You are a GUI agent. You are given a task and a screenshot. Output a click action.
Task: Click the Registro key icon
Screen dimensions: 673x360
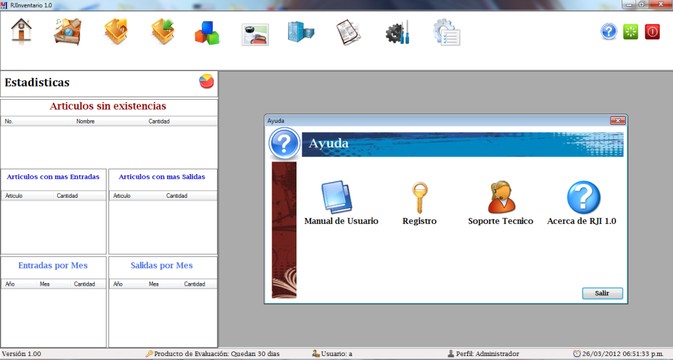tap(419, 198)
